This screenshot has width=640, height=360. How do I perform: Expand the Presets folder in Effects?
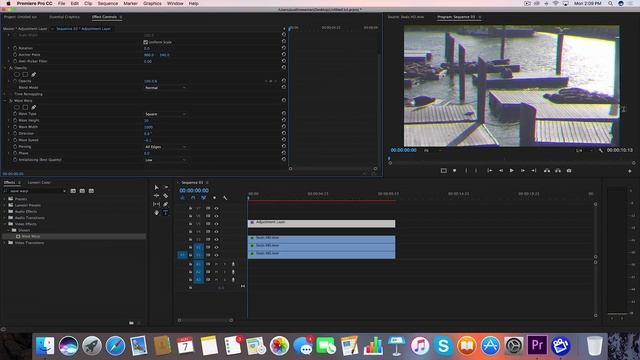pyautogui.click(x=5, y=199)
